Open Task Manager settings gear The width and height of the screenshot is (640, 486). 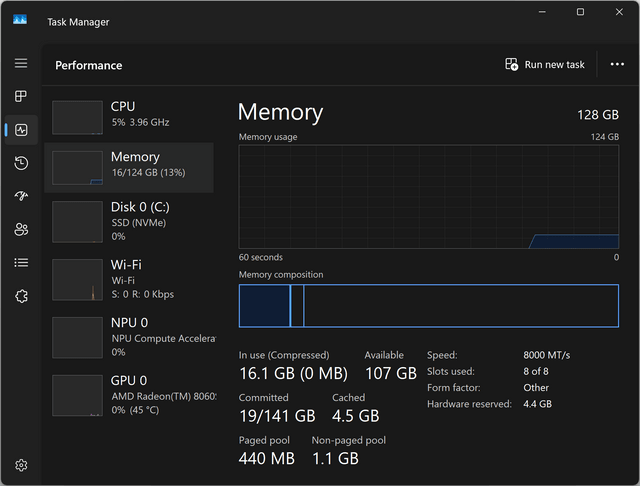pyautogui.click(x=21, y=465)
